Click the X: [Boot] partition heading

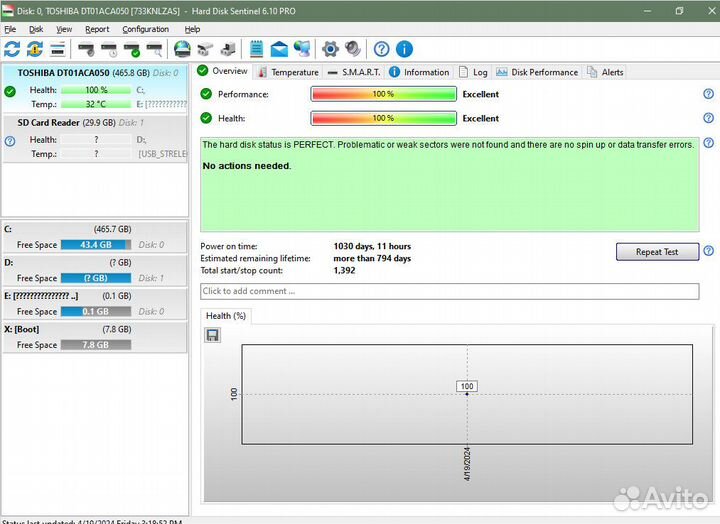click(x=22, y=329)
